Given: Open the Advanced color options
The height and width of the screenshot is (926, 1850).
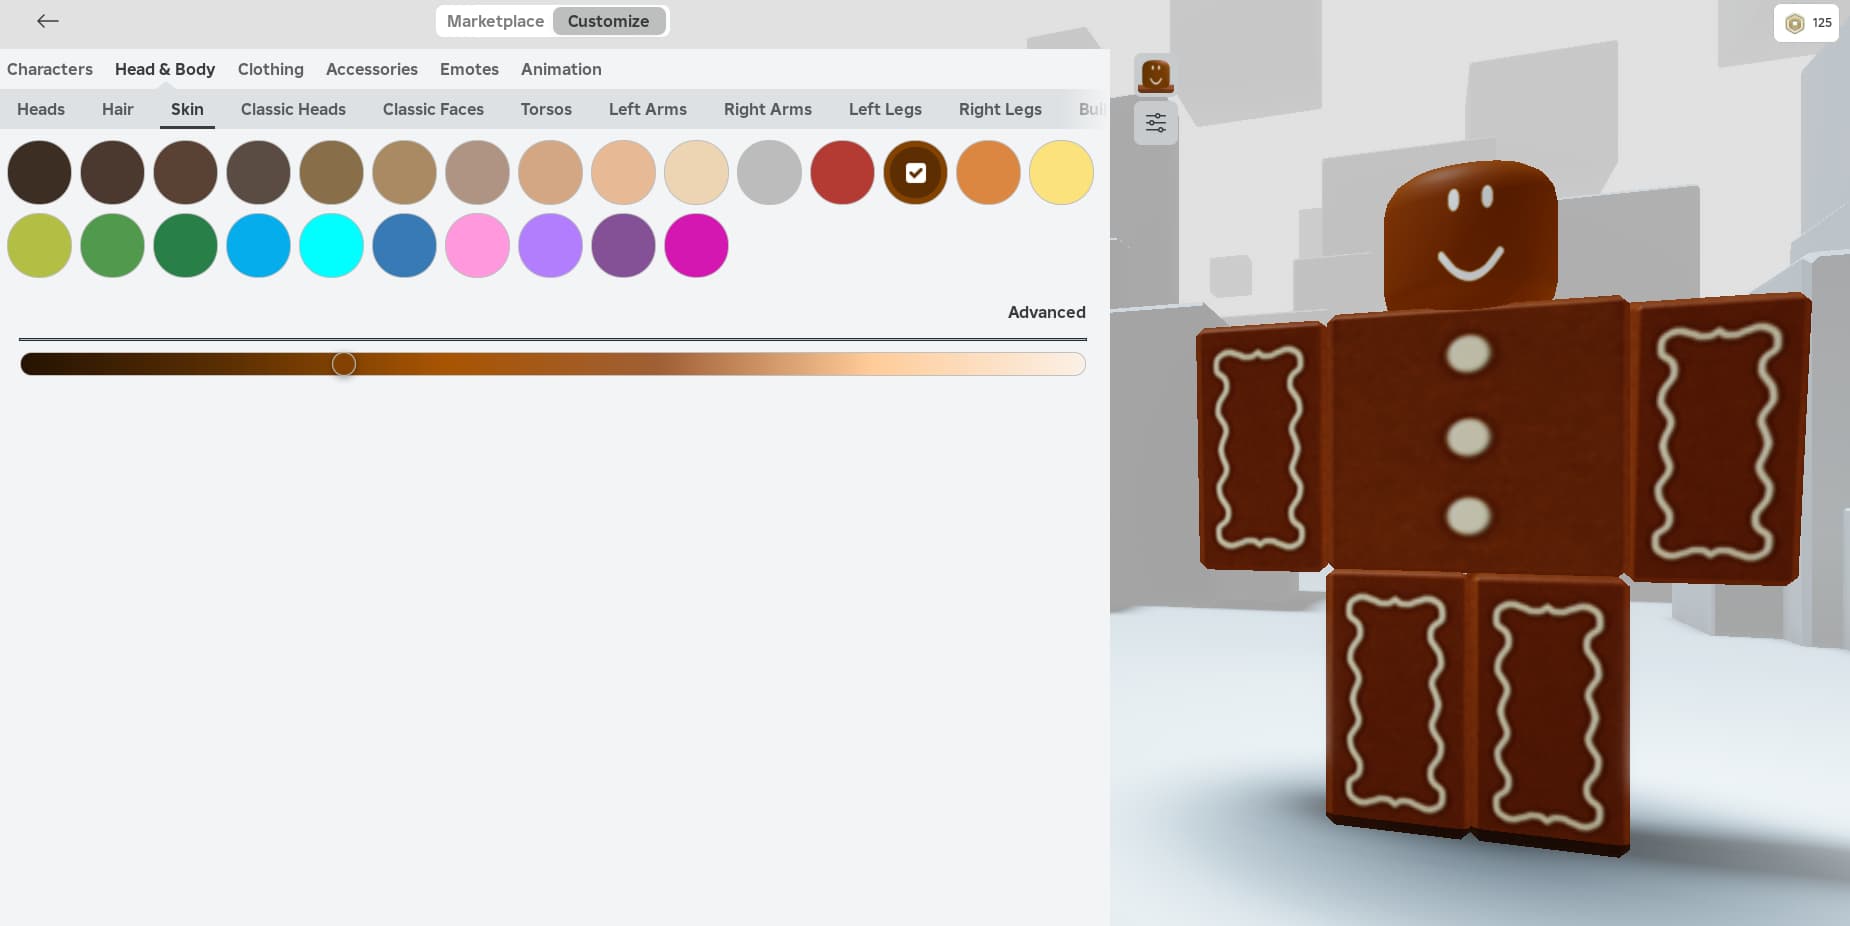Looking at the screenshot, I should pyautogui.click(x=1046, y=312).
